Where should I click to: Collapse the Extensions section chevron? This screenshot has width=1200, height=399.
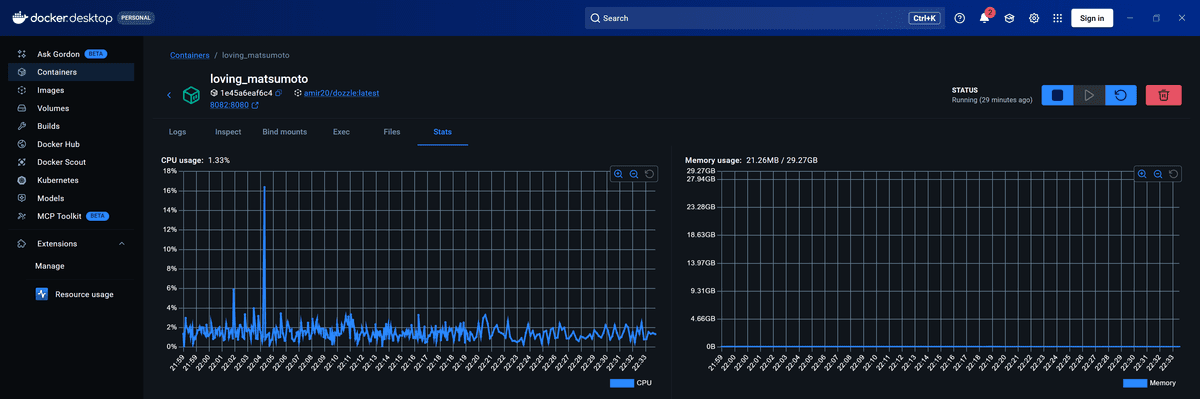(122, 244)
